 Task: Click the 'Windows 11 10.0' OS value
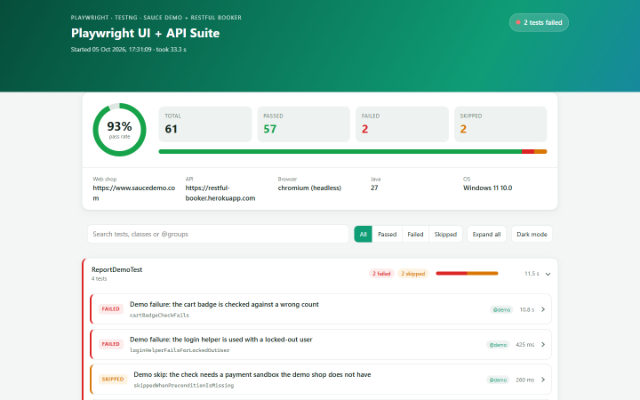[487, 188]
